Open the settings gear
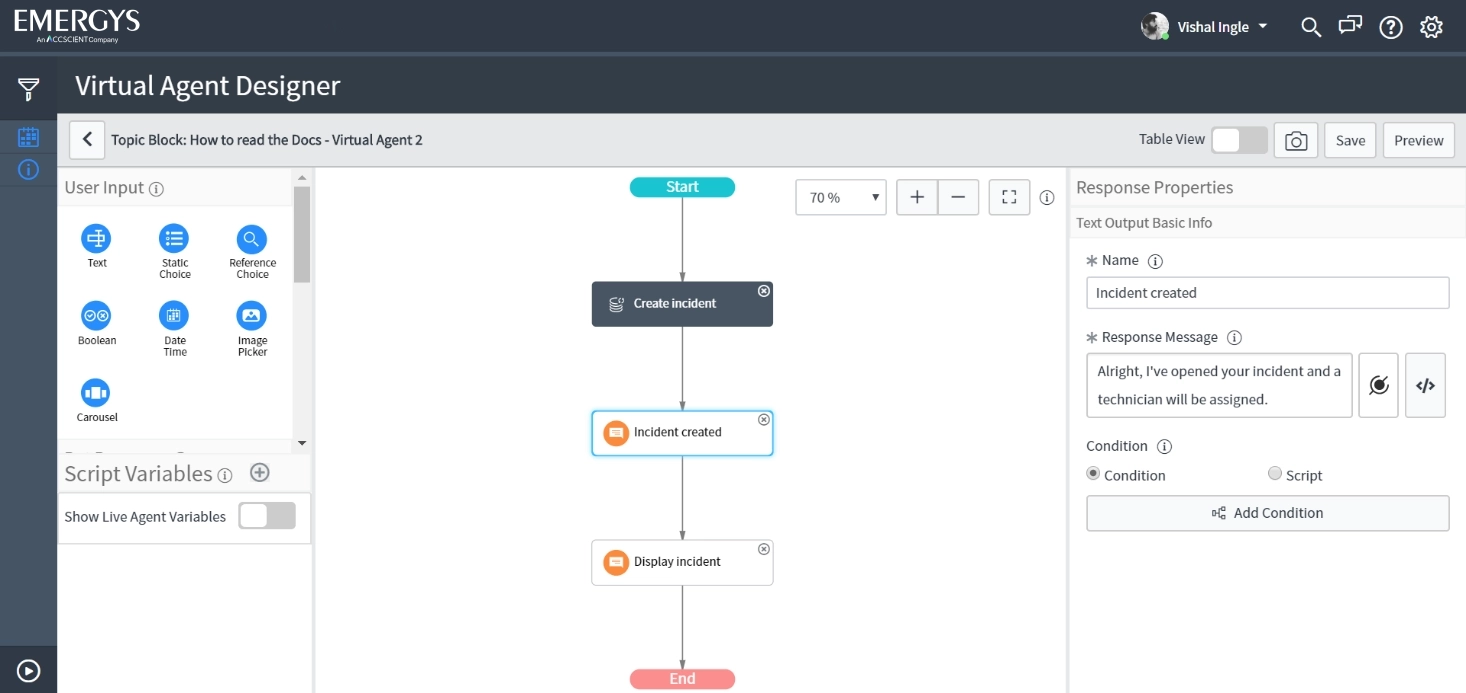1466x693 pixels. 1432,27
